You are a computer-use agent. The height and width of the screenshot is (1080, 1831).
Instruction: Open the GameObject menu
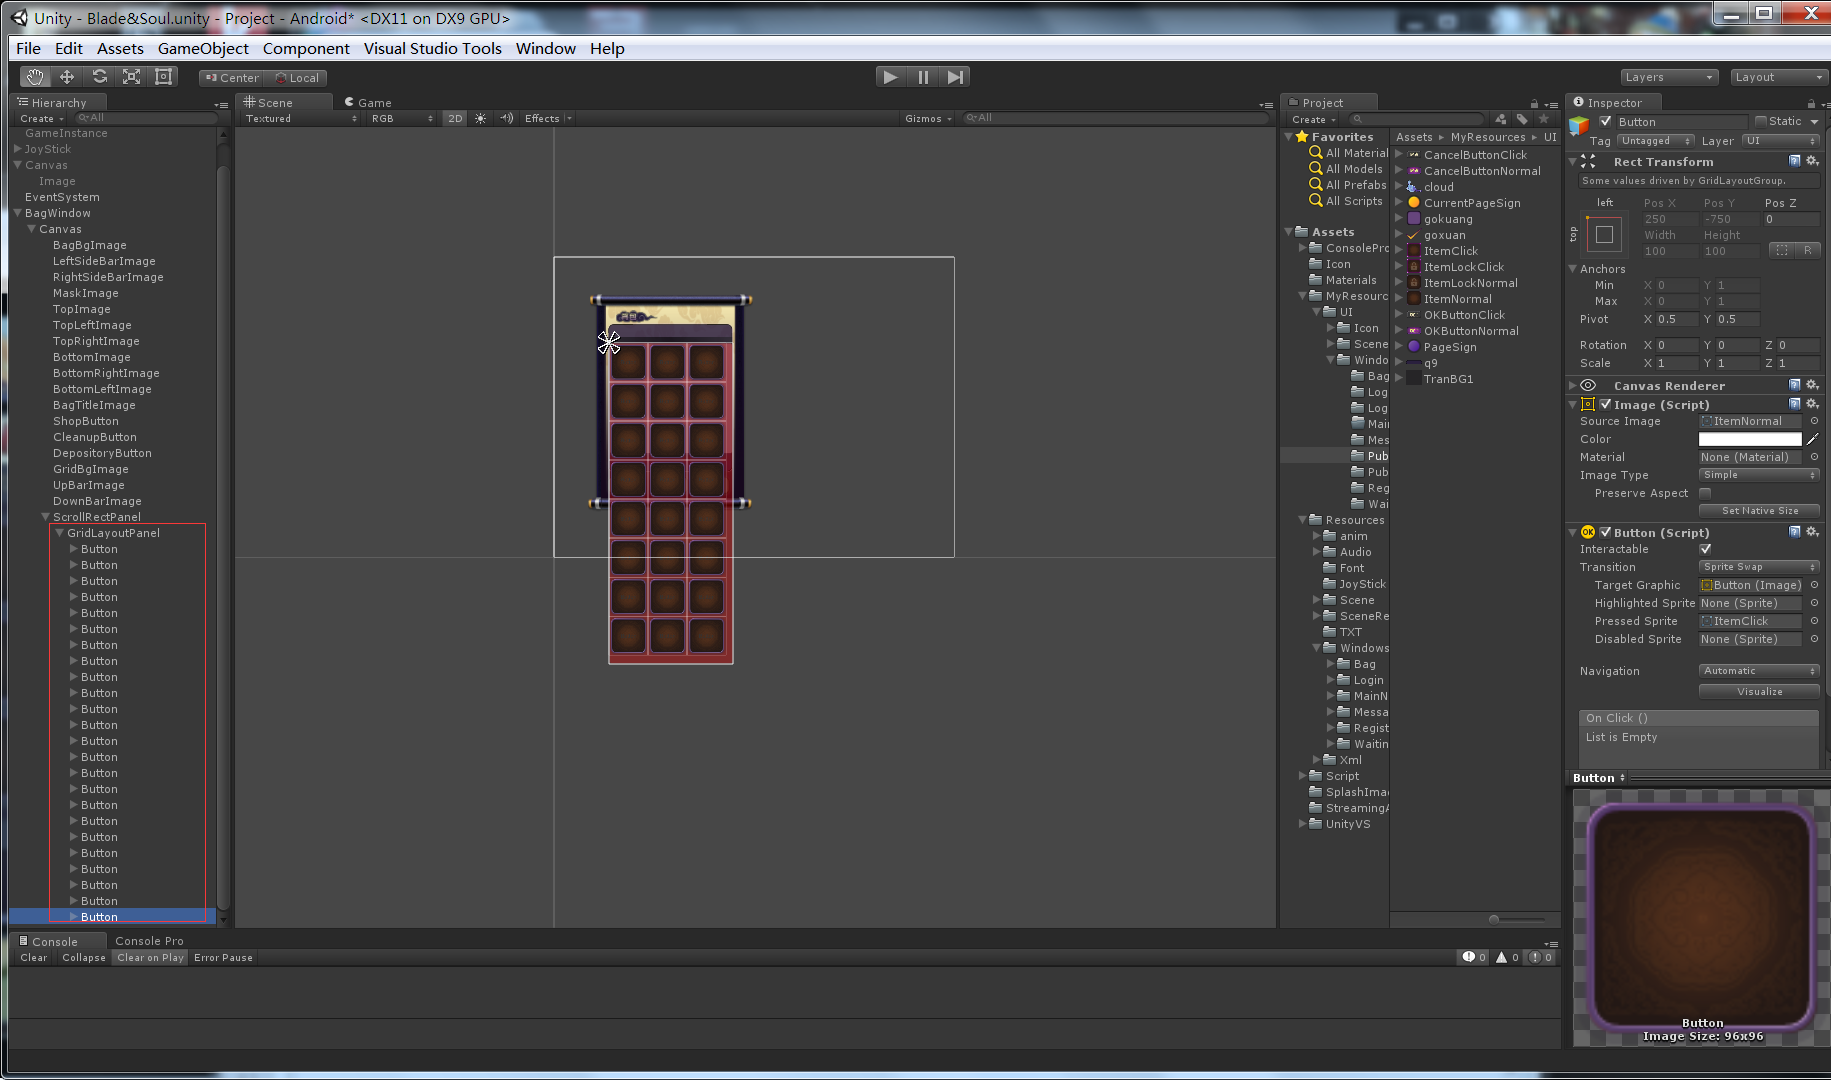point(202,48)
